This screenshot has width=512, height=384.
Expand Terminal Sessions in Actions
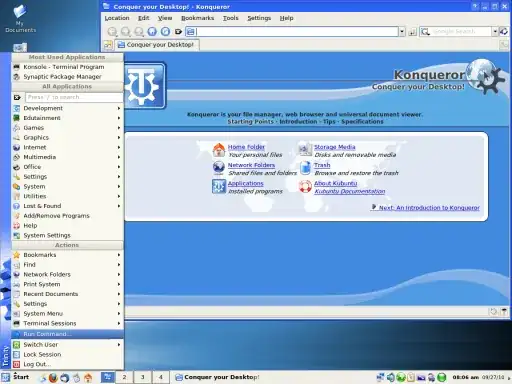tap(67, 323)
